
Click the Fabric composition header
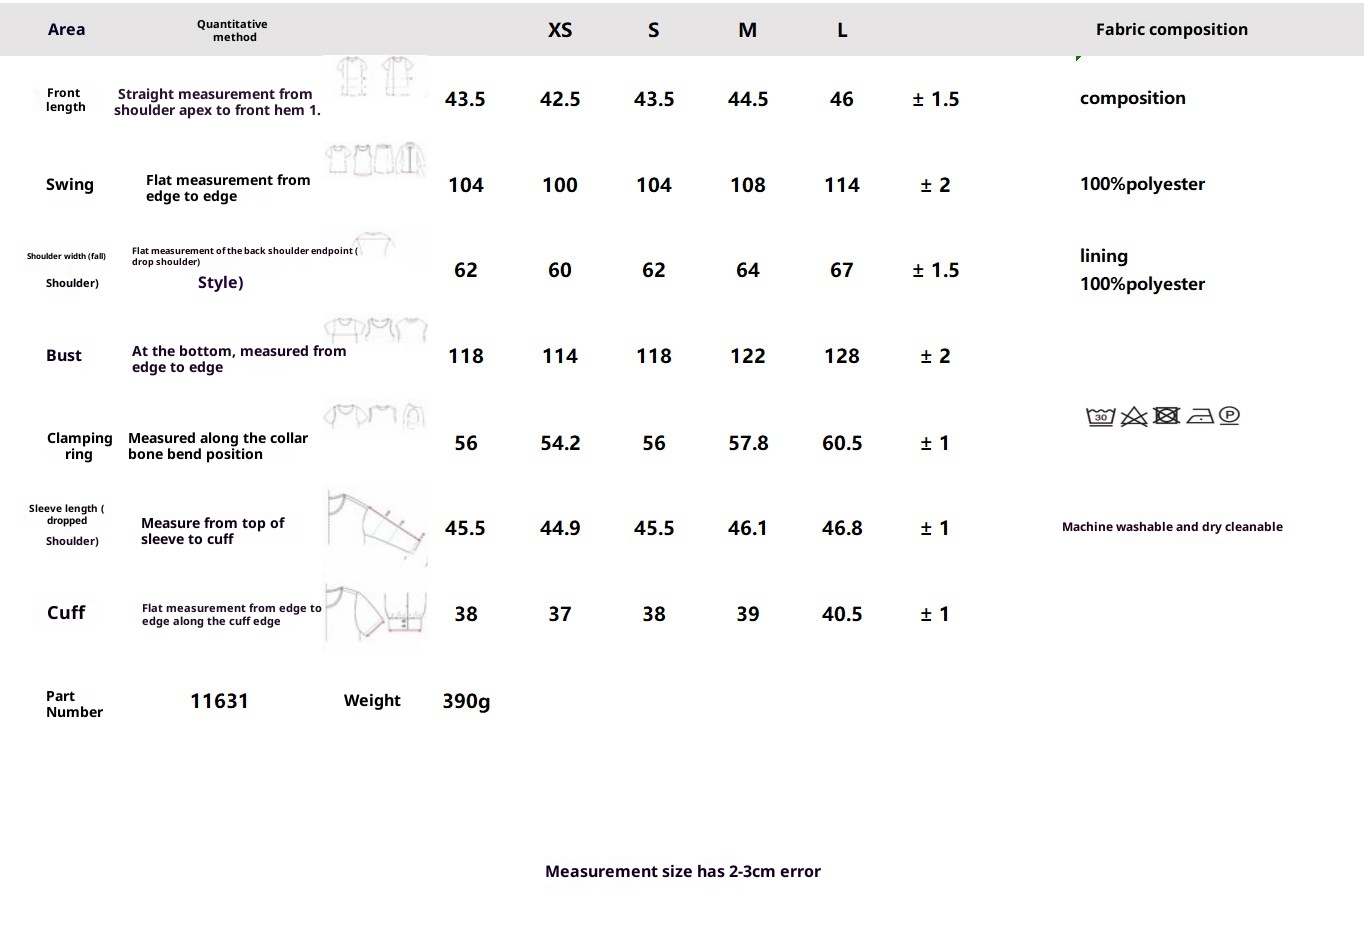(x=1171, y=29)
